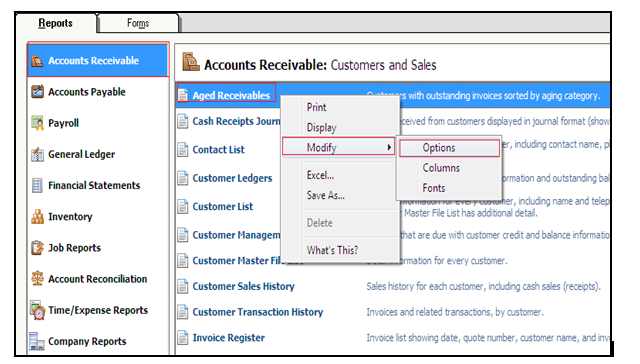Click document icon beside Invoice Register
Image resolution: width=640 pixels, height=364 pixels.
(x=183, y=337)
